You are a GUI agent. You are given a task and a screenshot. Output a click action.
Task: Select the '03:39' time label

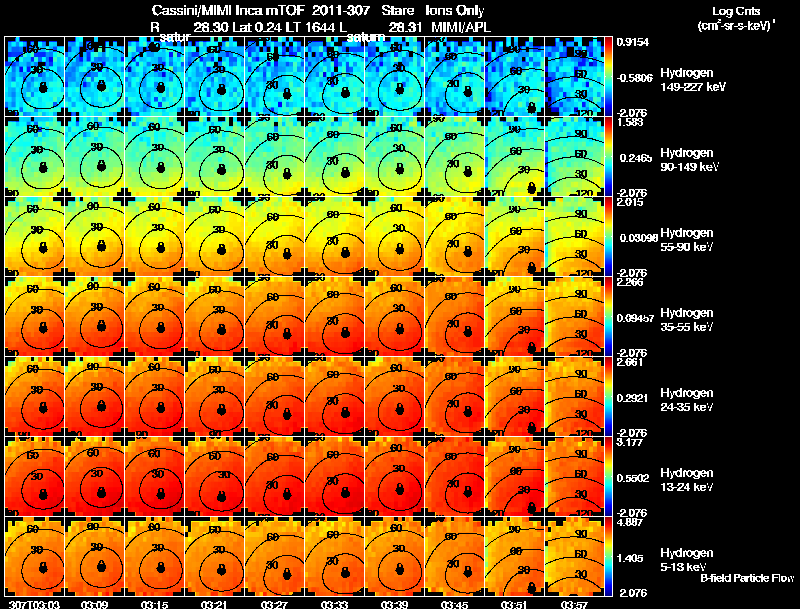[394, 604]
